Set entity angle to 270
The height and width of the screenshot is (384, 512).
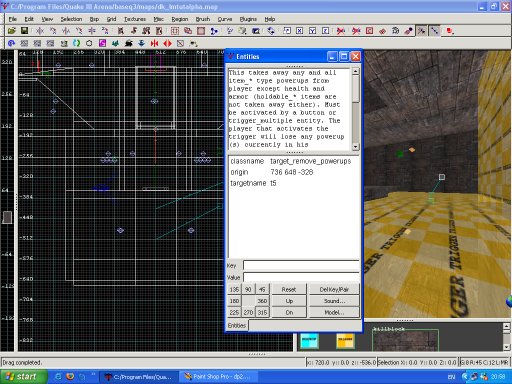point(248,312)
